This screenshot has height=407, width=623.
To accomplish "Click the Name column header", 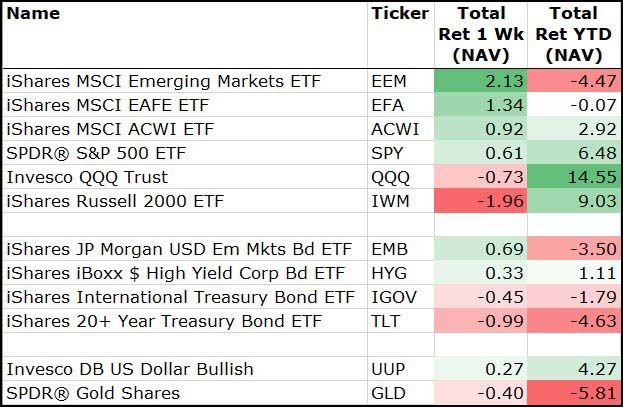I will click(x=33, y=14).
